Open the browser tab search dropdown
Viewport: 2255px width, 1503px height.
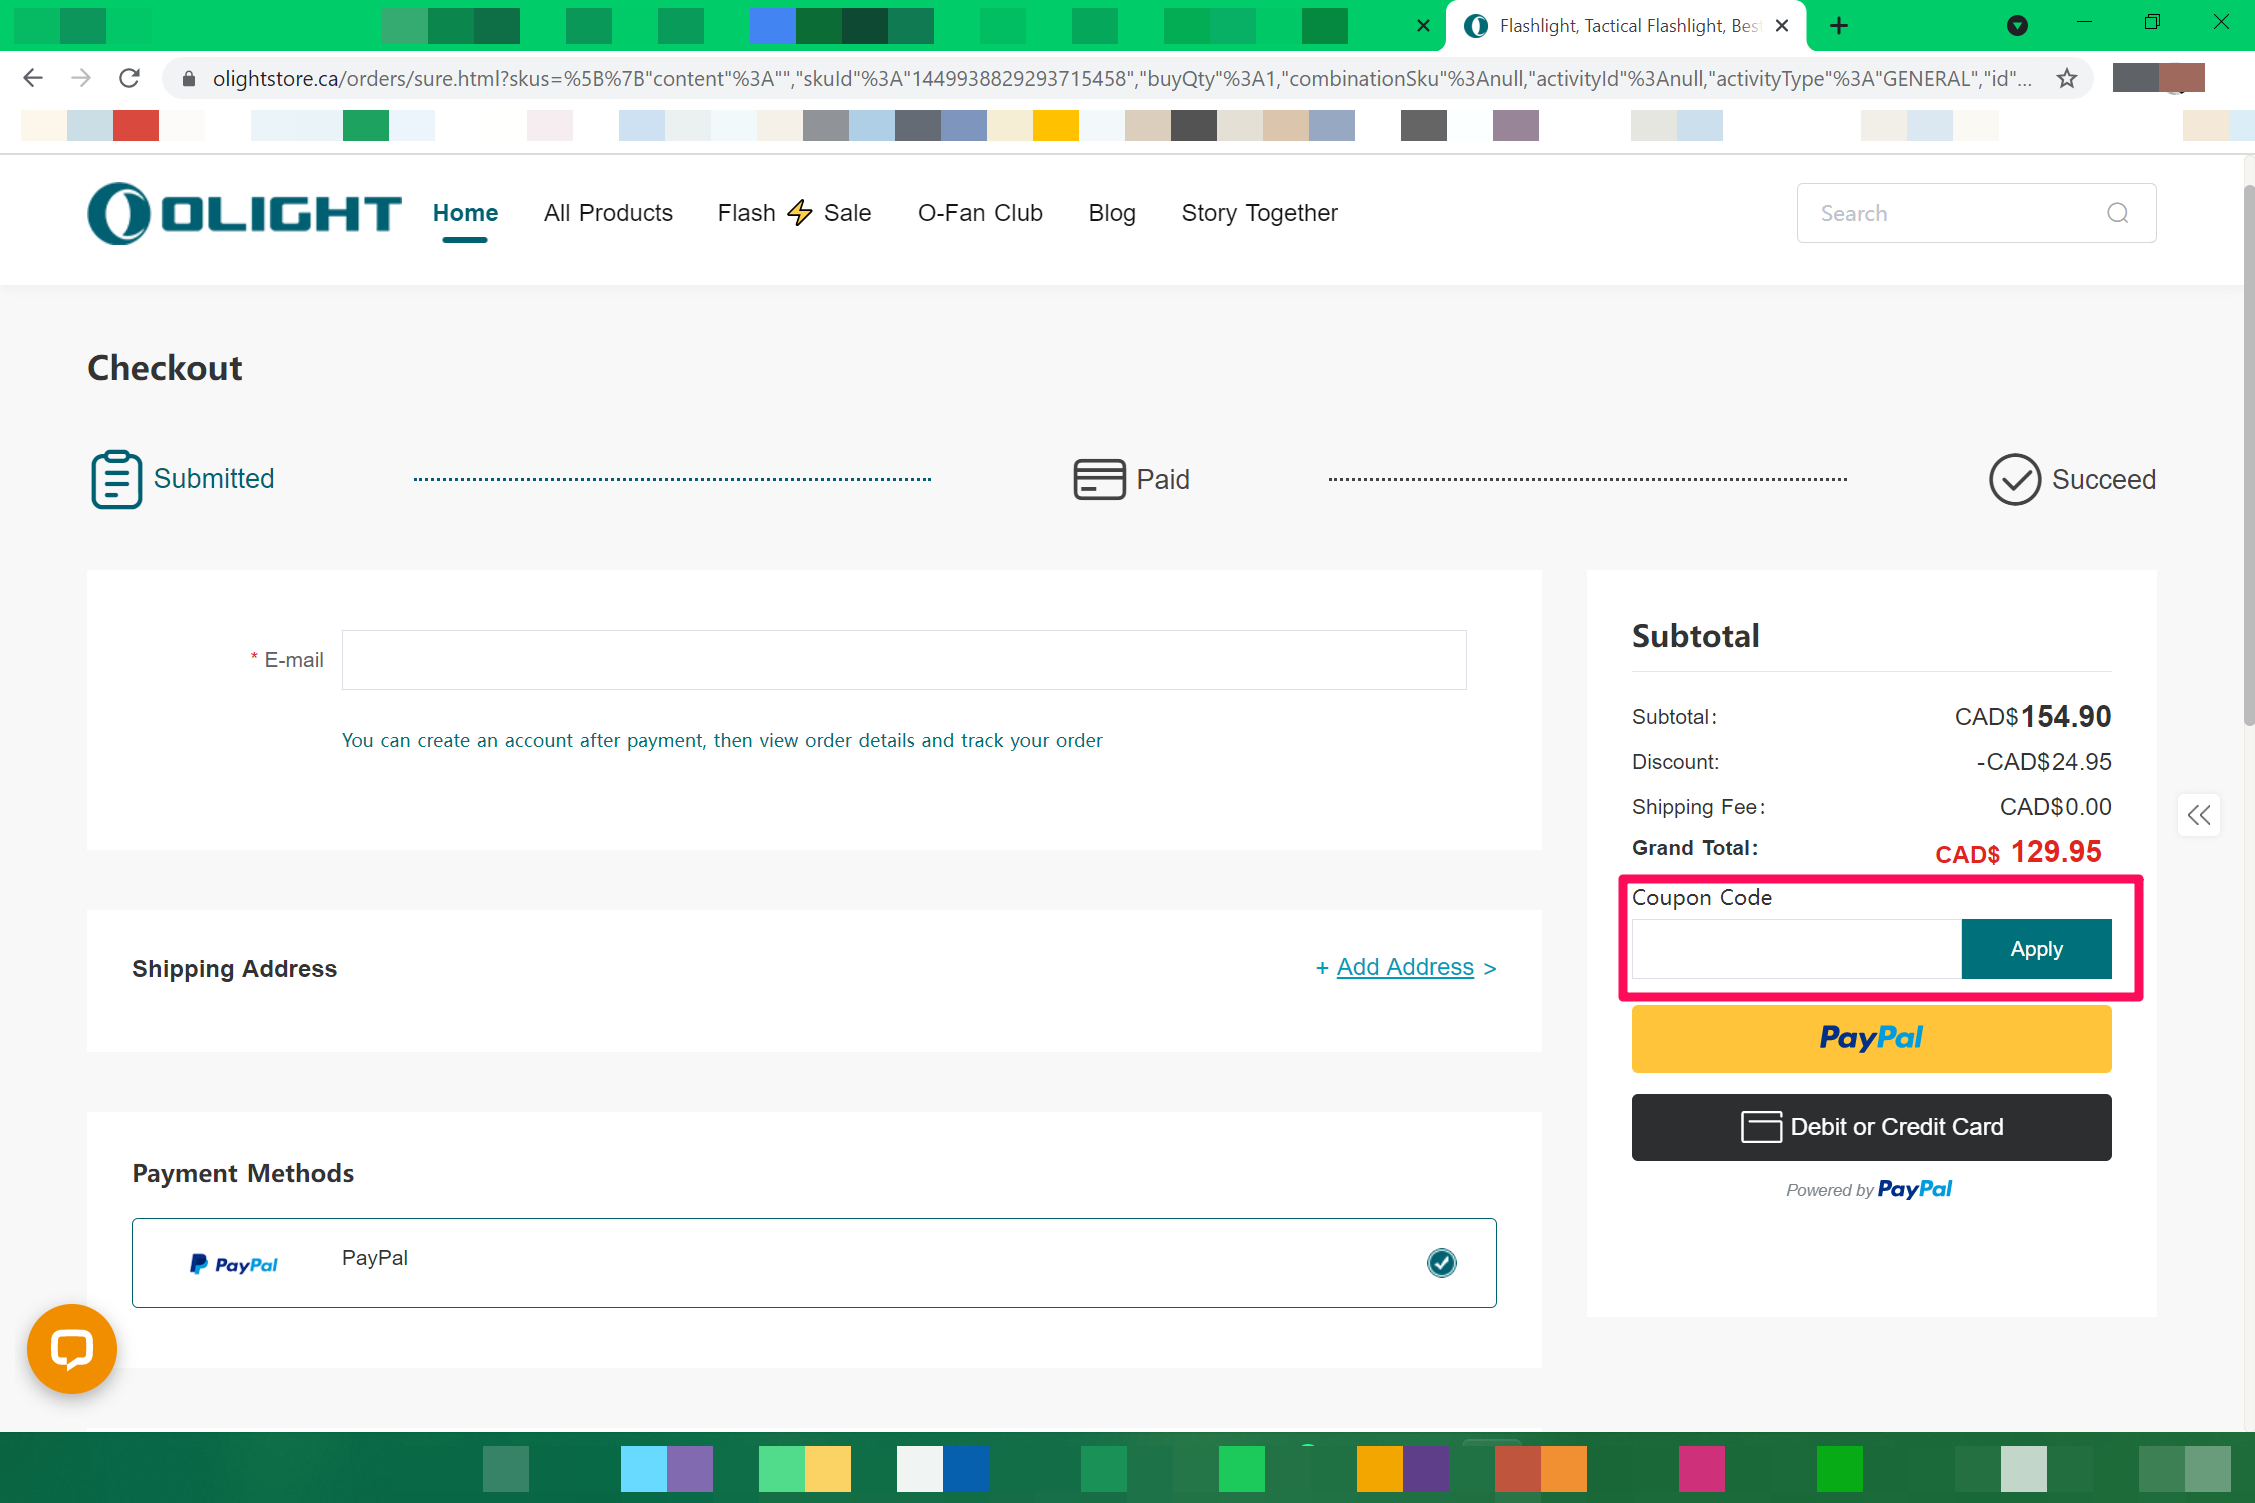(2017, 26)
